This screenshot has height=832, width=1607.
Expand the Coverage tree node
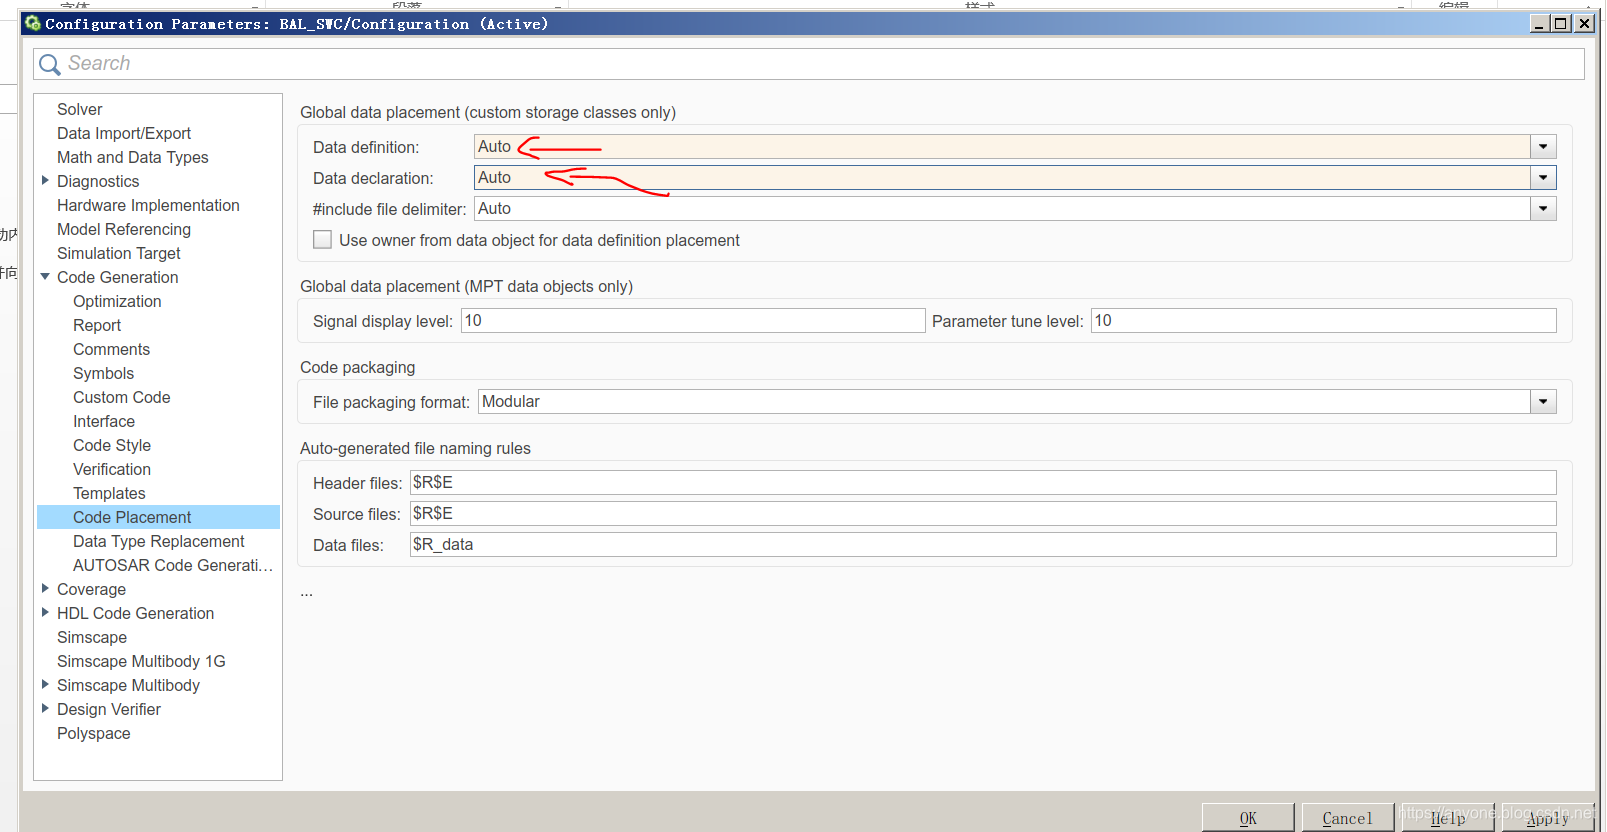45,589
